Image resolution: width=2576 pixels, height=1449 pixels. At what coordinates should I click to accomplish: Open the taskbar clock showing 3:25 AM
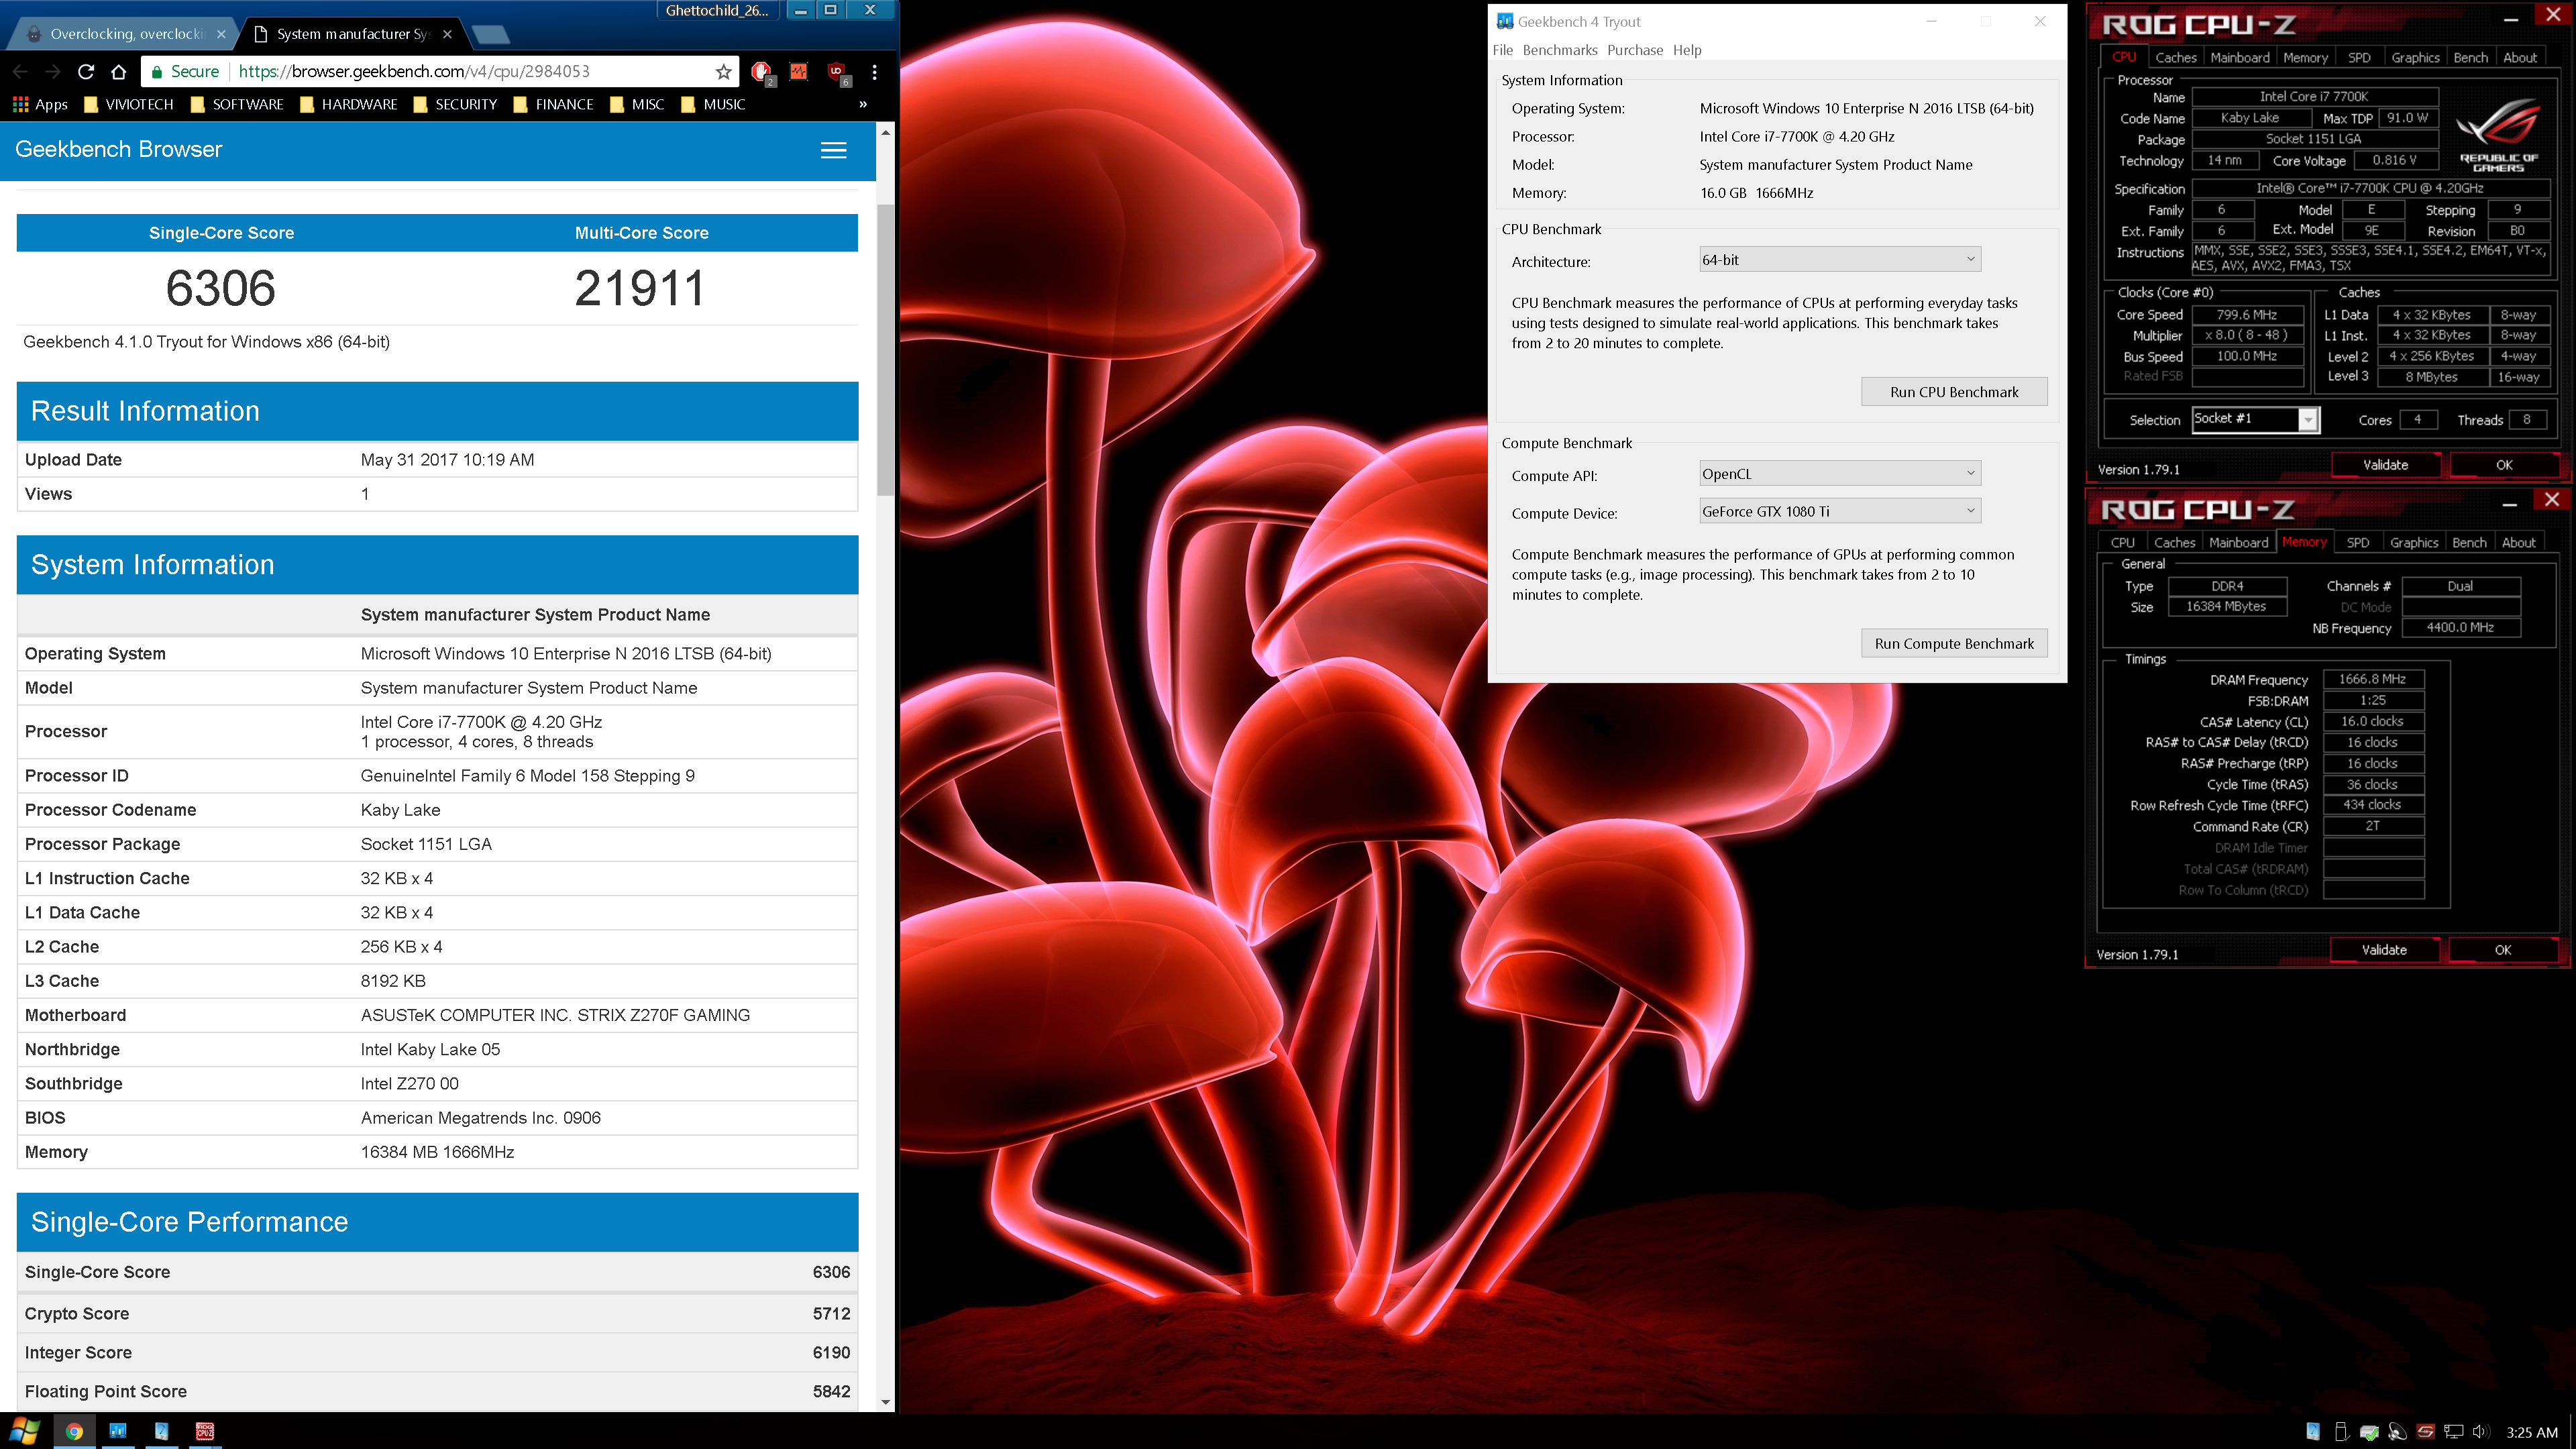point(2531,1432)
